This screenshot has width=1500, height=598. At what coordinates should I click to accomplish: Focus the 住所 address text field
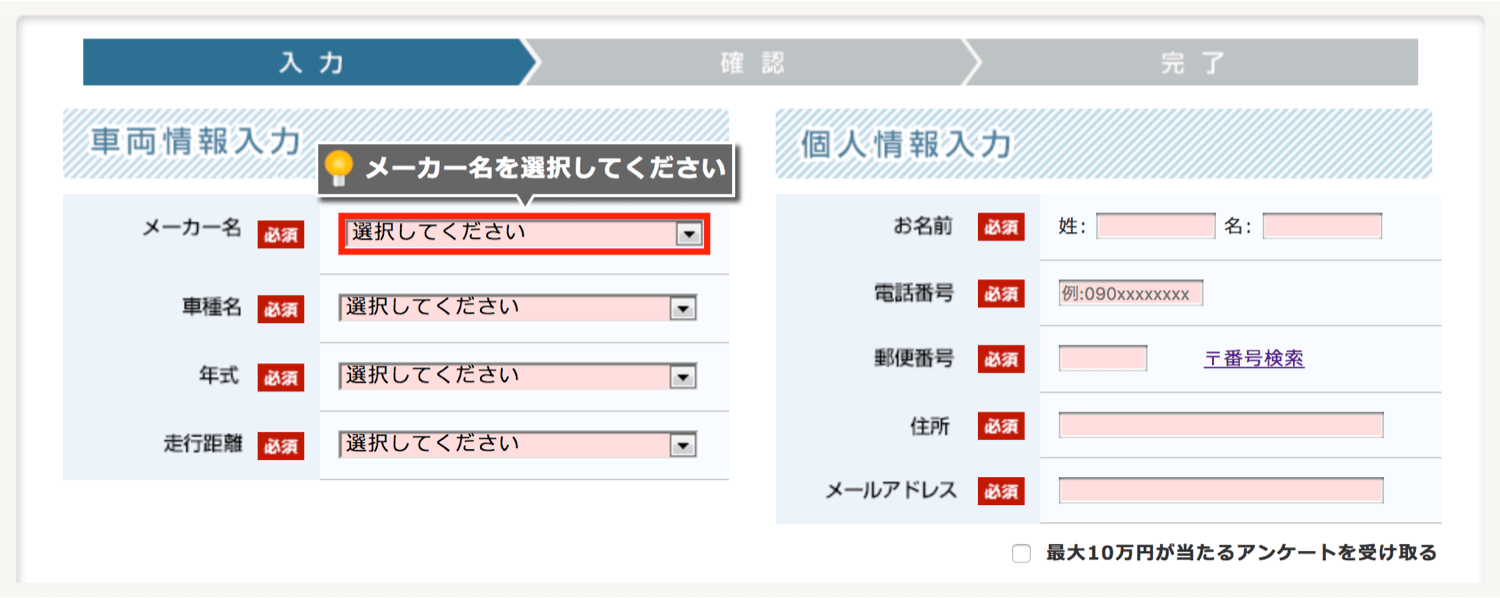(1220, 426)
